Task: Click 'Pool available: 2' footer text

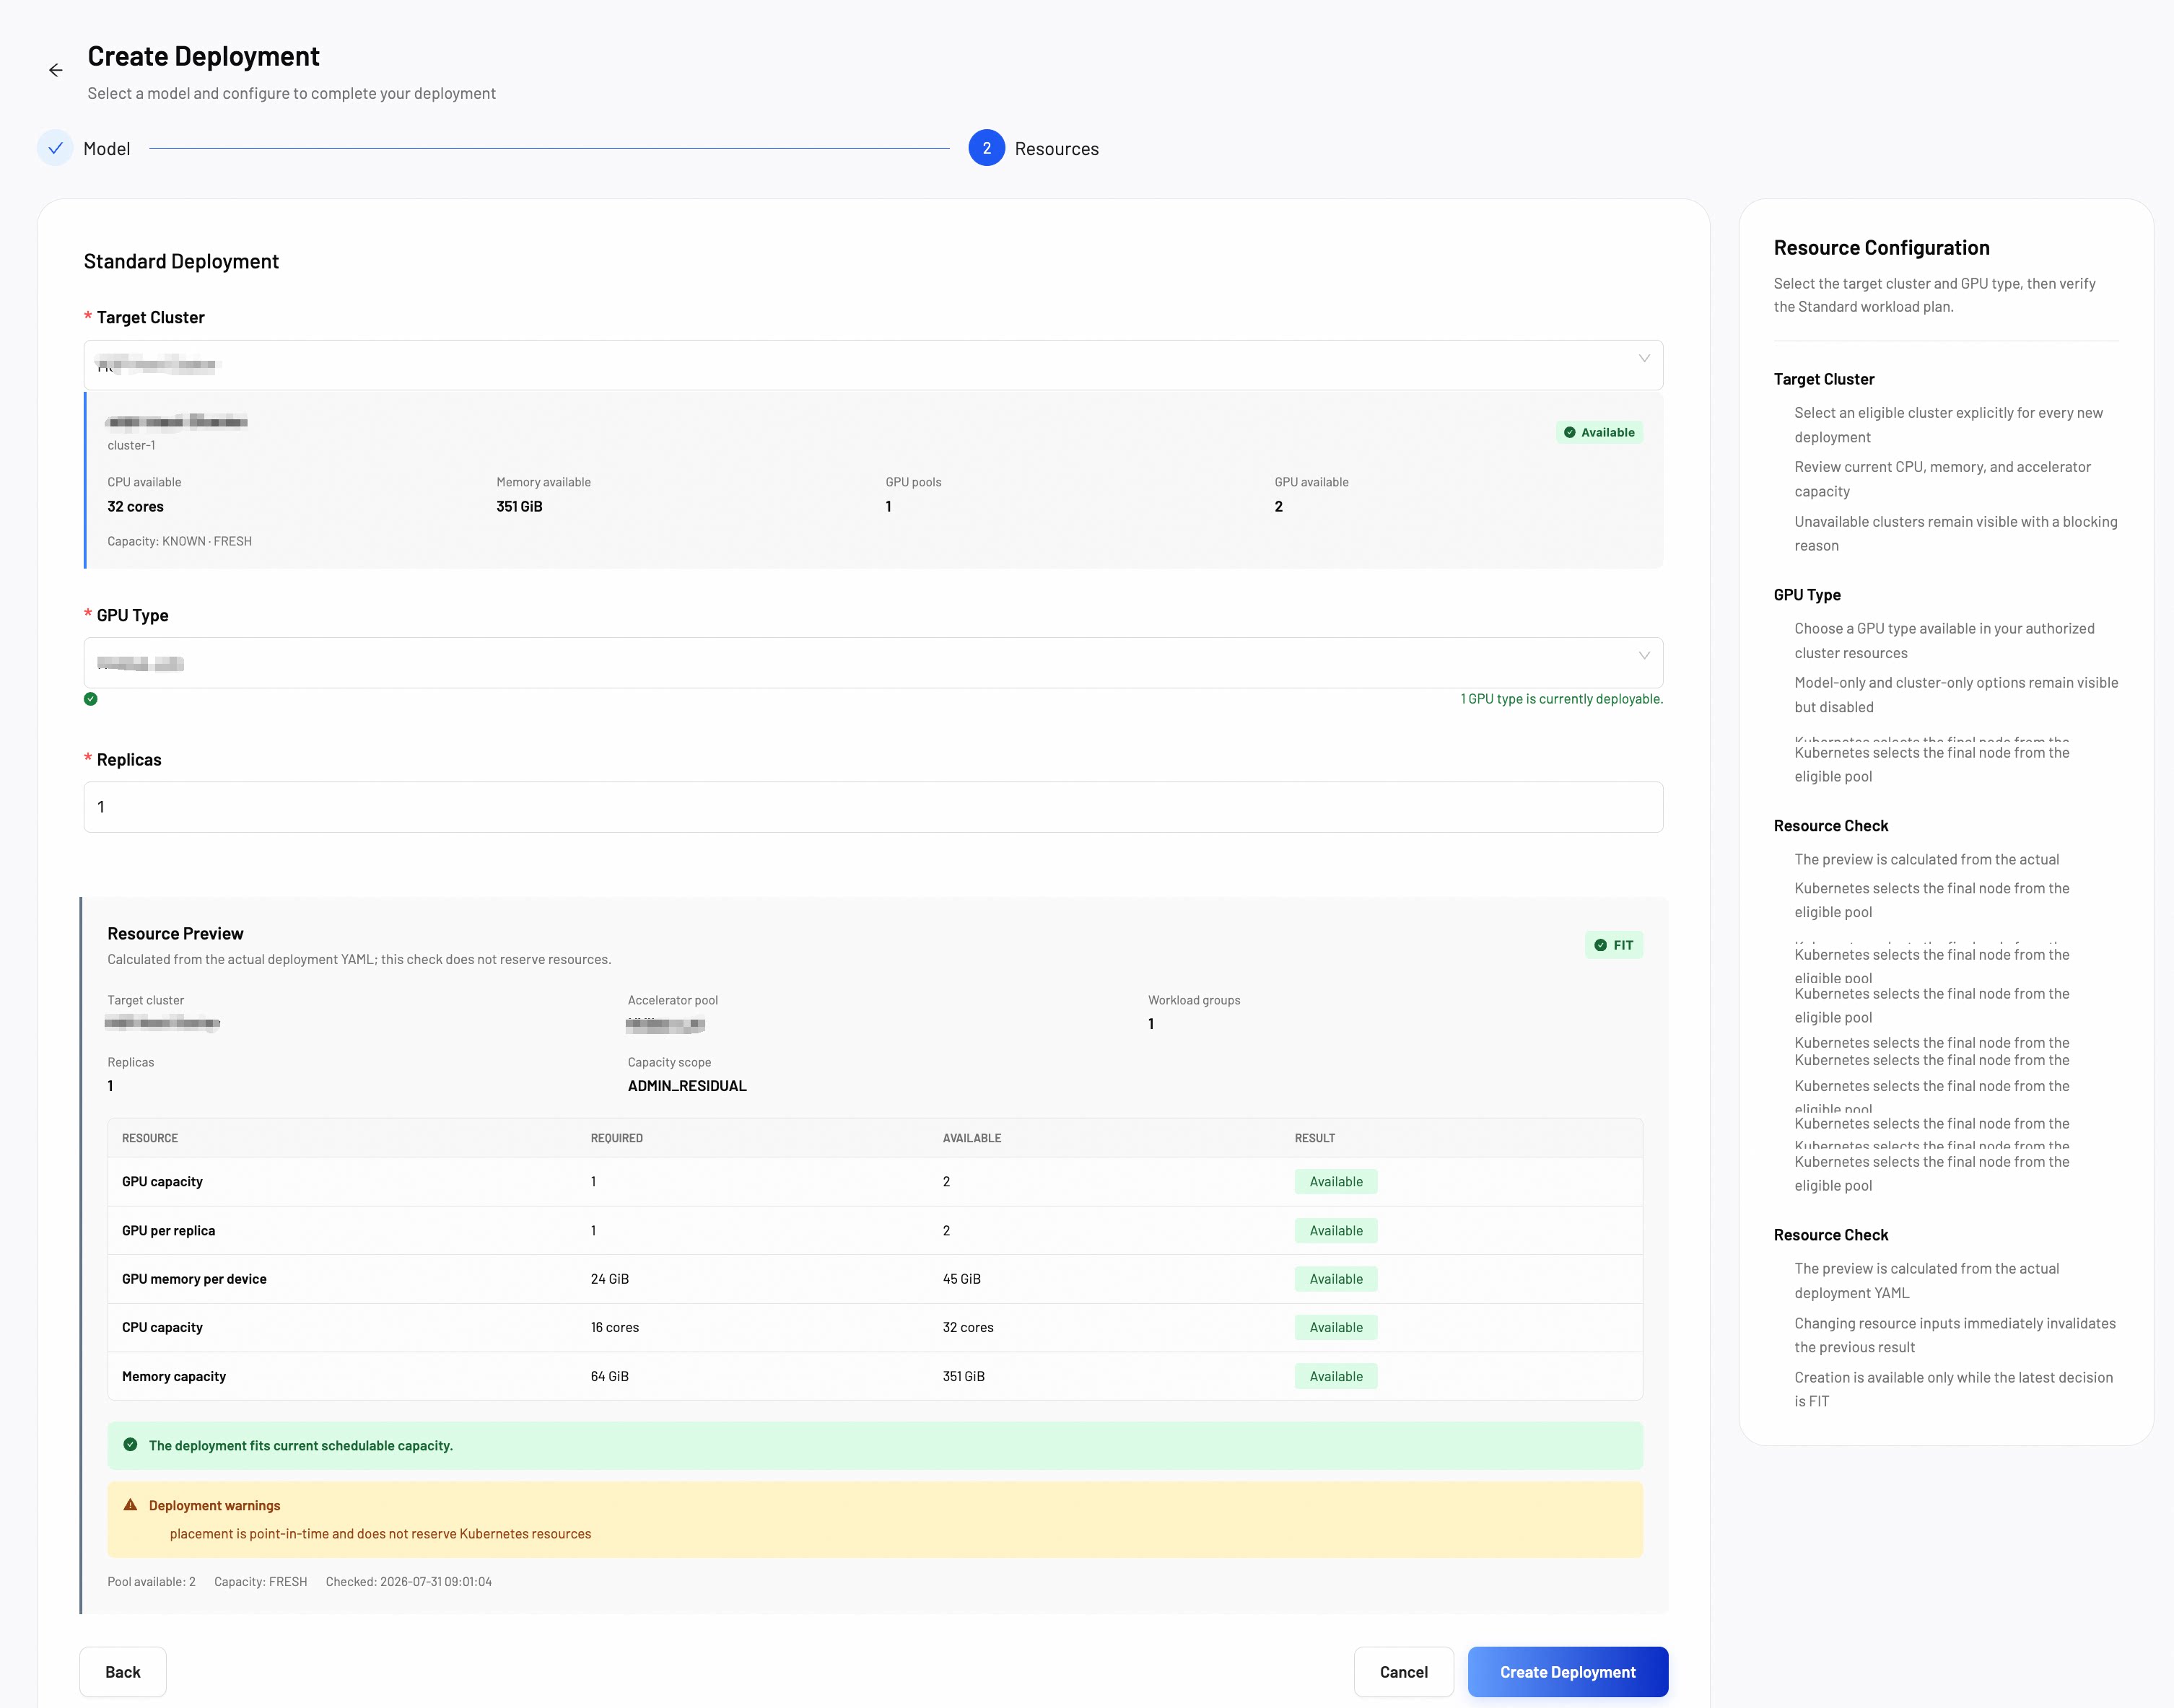Action: click(151, 1582)
